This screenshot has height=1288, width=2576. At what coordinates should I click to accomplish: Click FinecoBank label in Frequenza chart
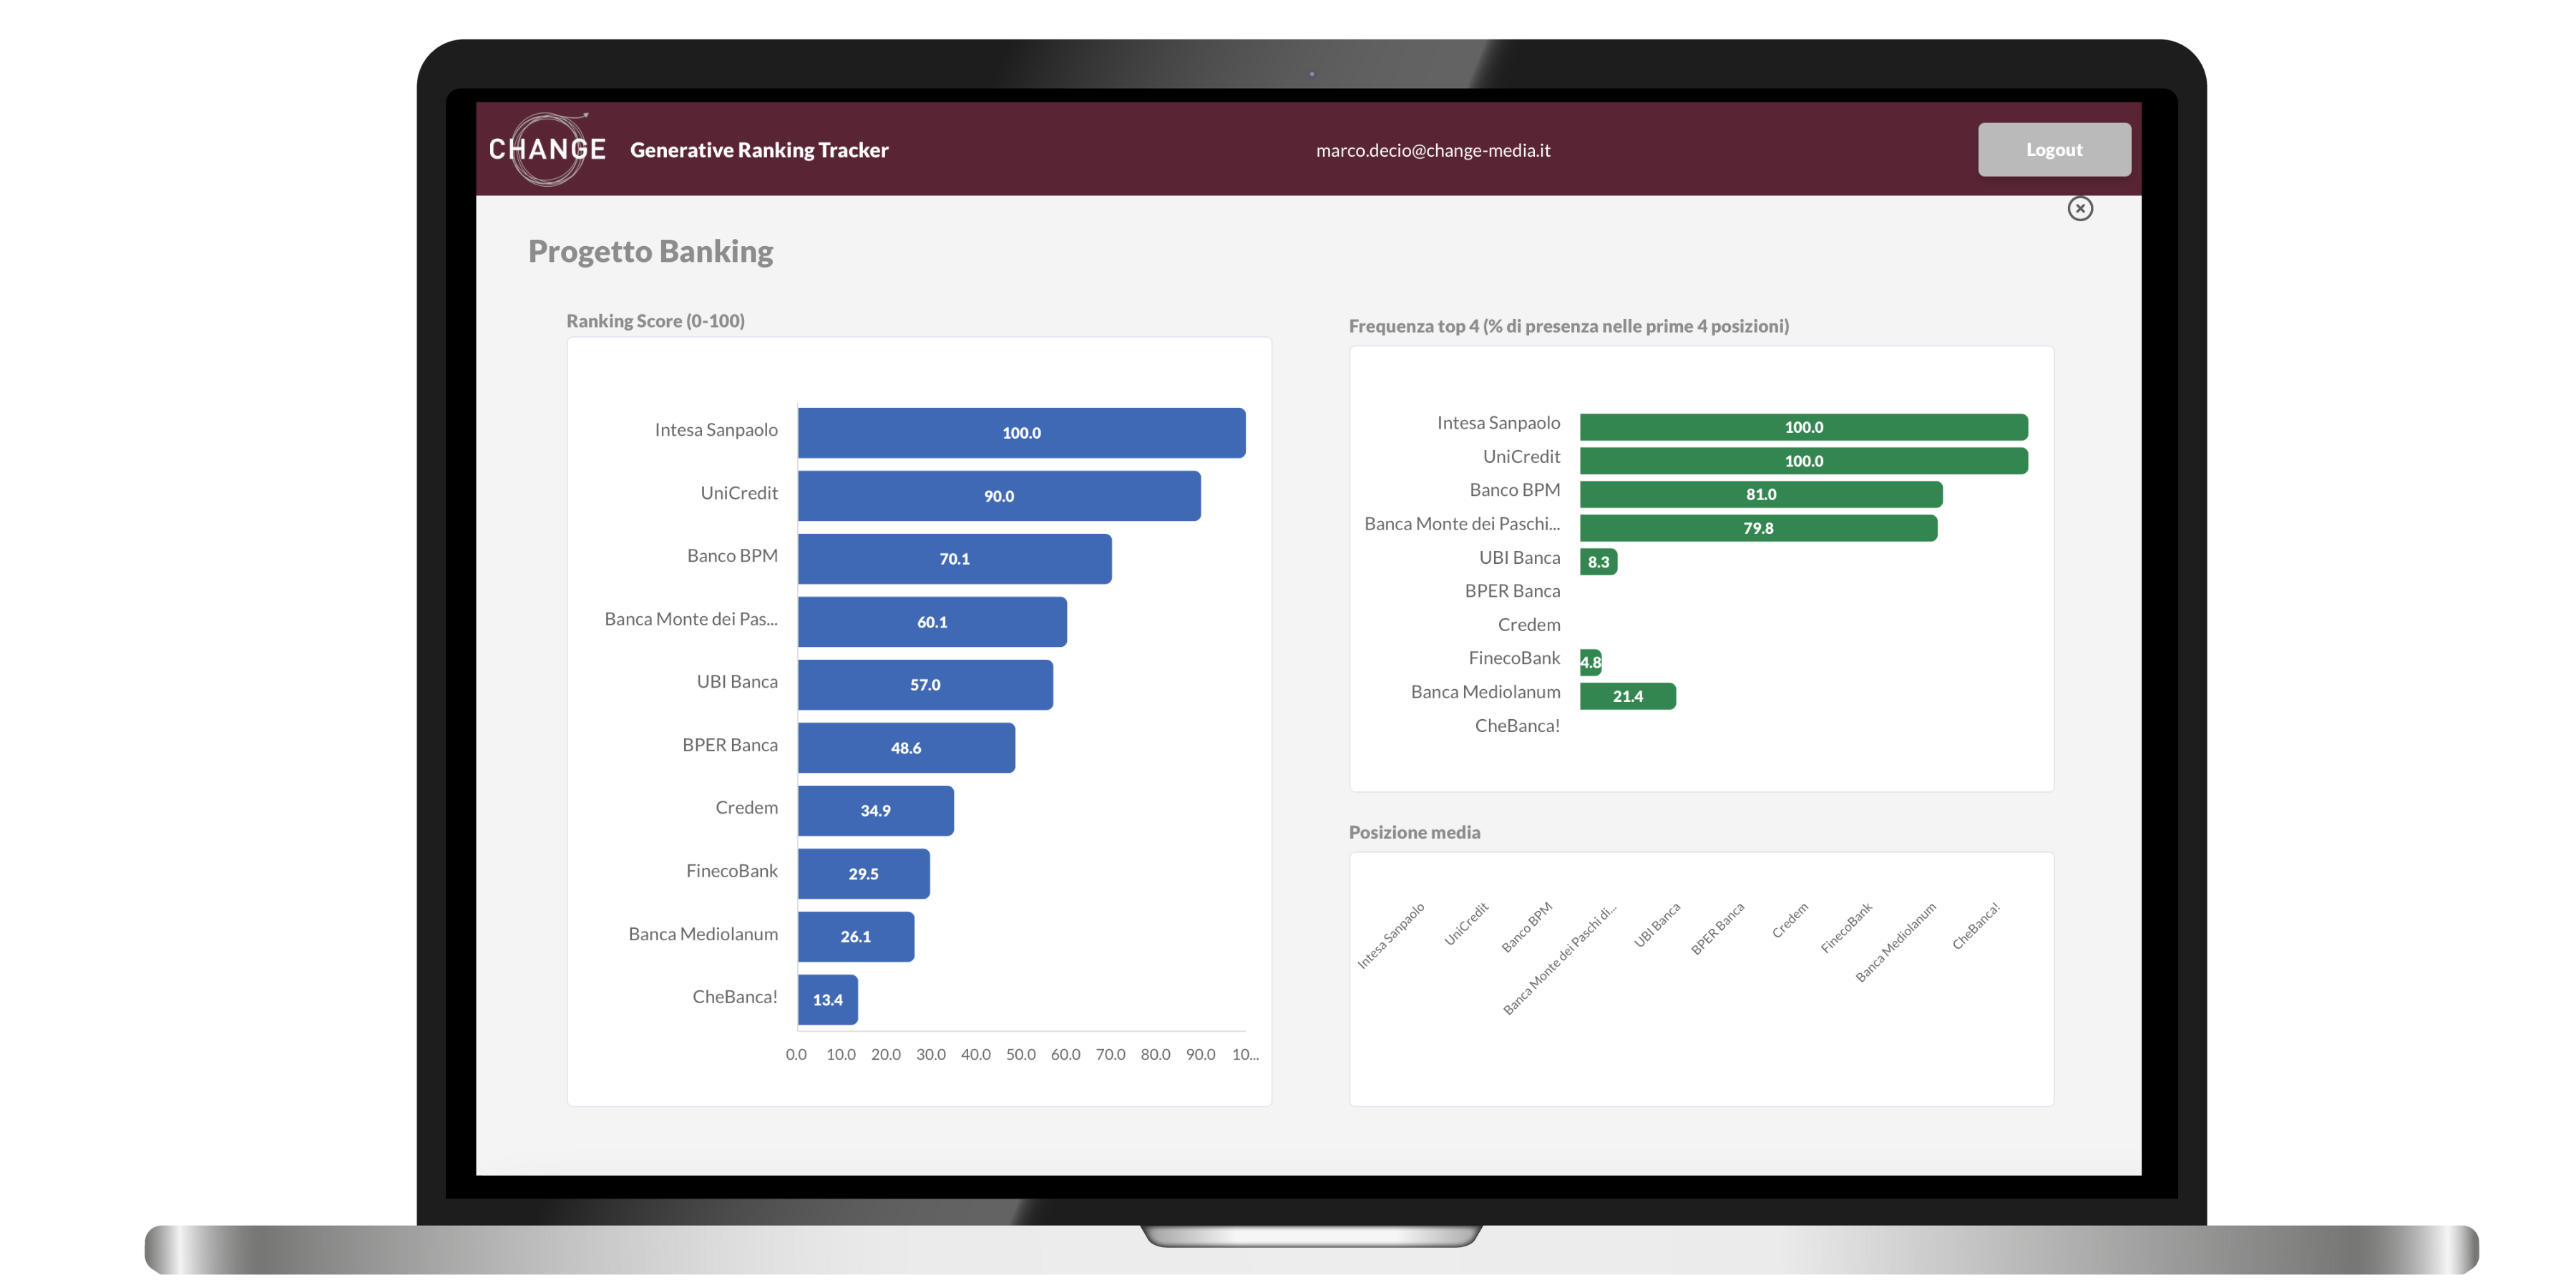(x=1514, y=658)
